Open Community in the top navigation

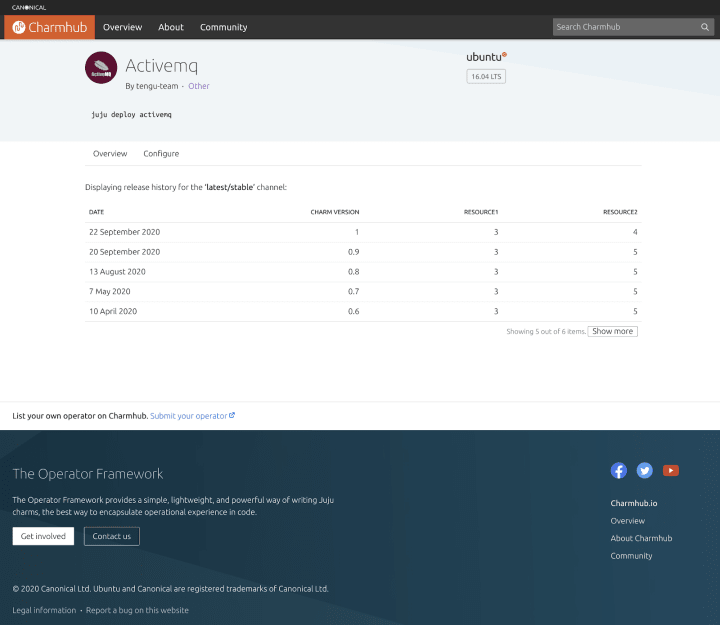[224, 27]
